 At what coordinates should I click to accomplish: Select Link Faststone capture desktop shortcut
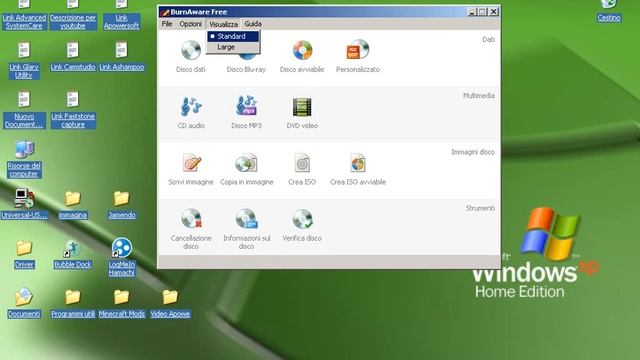73,110
